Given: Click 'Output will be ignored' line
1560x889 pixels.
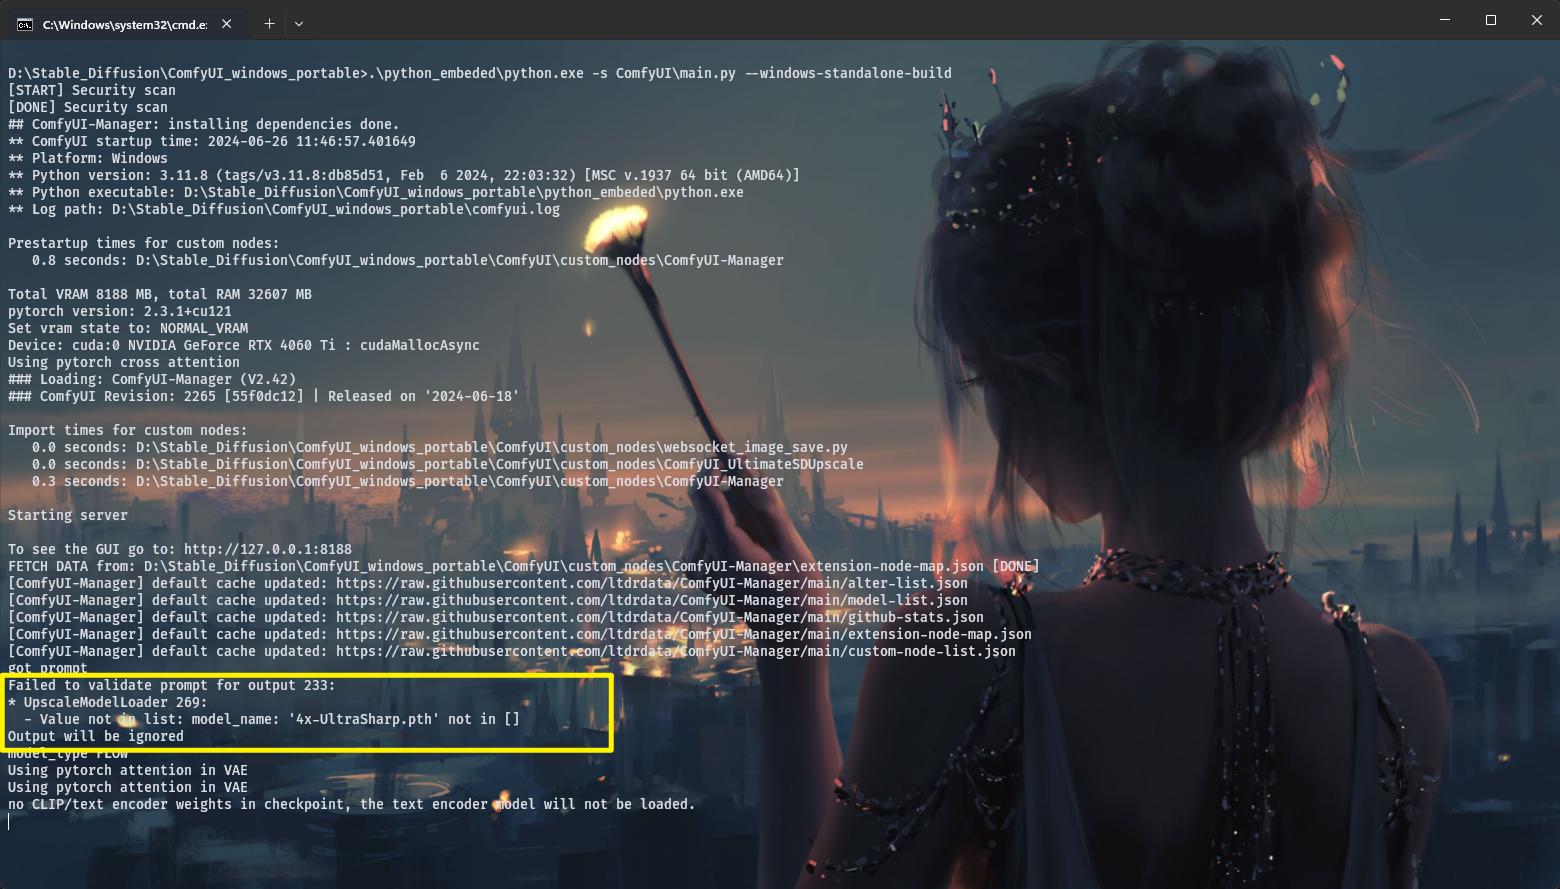Looking at the screenshot, I should click(96, 736).
